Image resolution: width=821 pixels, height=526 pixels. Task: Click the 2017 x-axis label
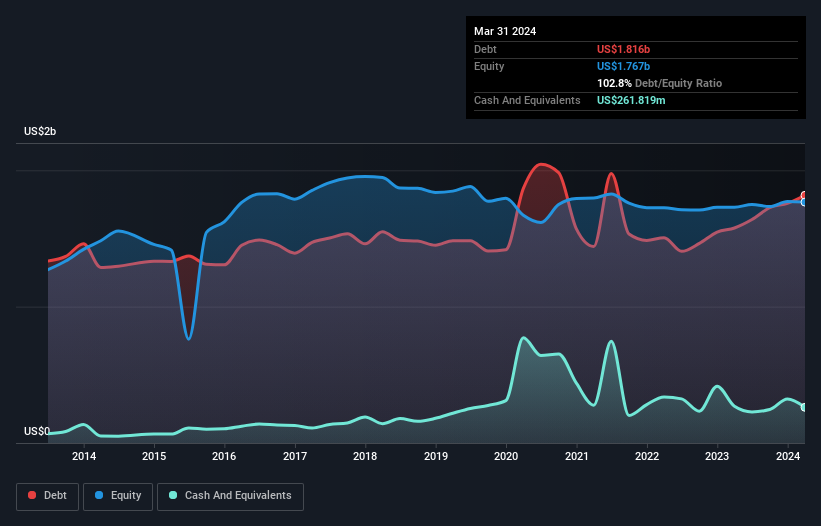295,456
